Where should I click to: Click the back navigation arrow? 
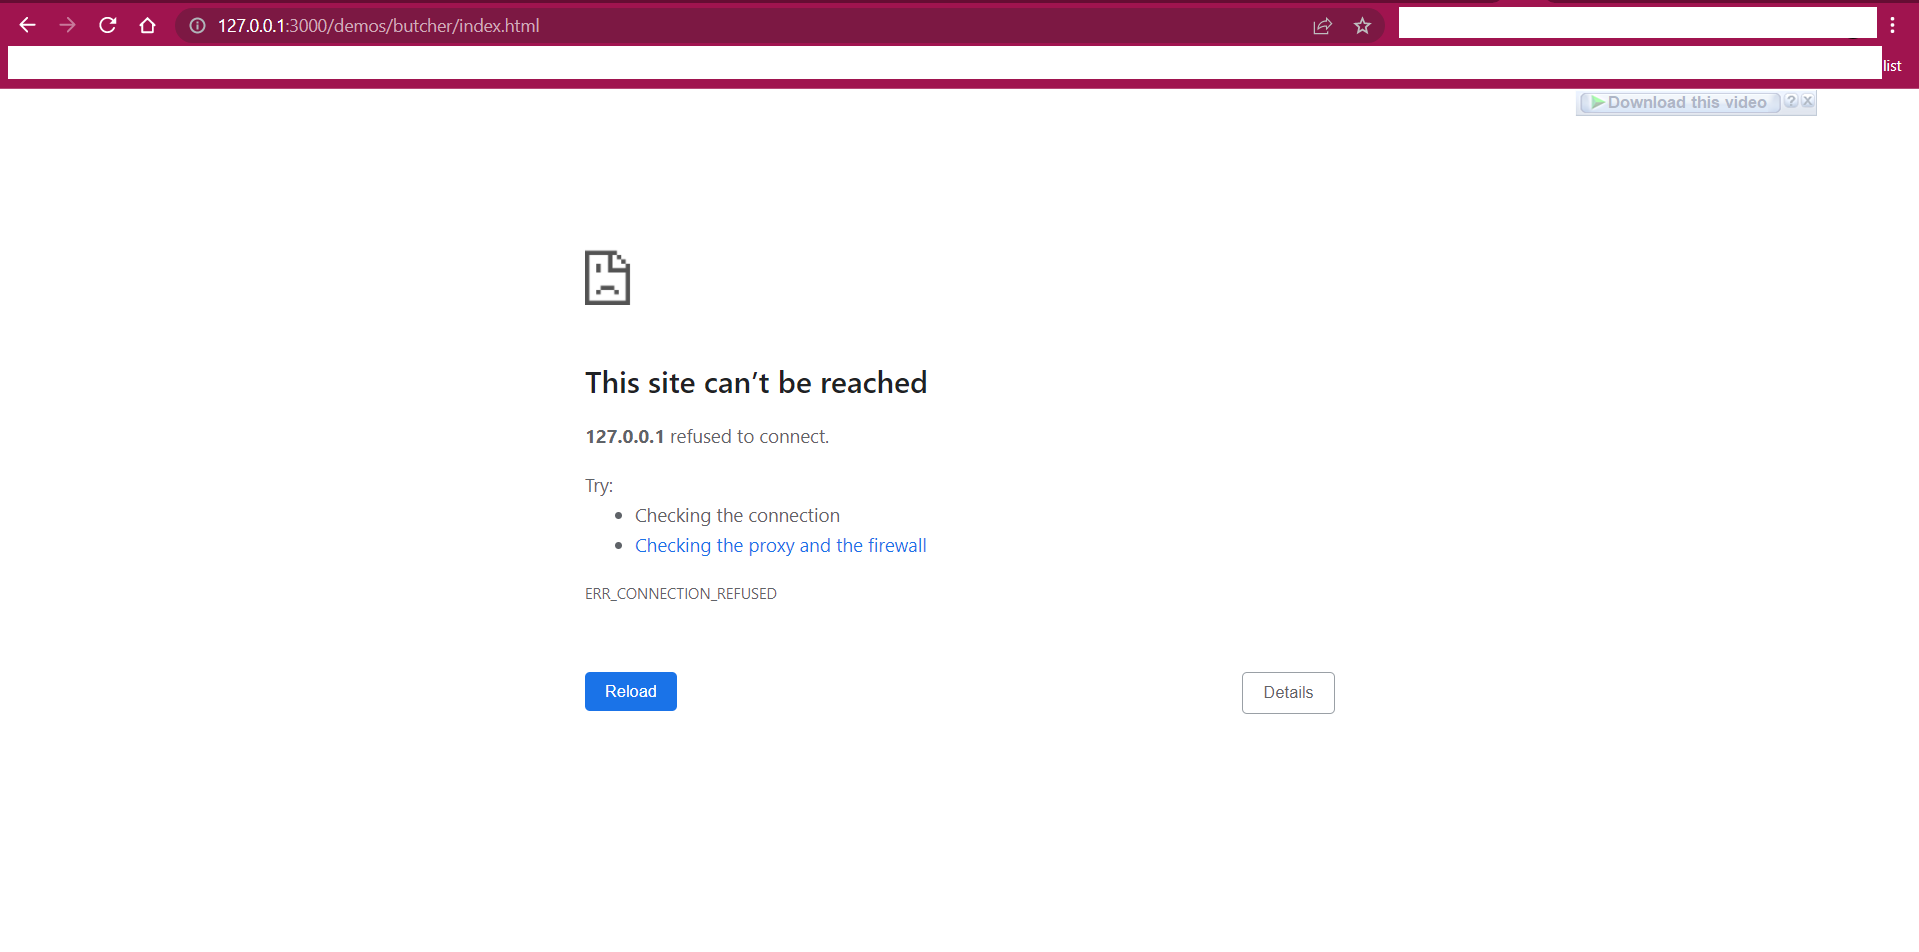[27, 25]
